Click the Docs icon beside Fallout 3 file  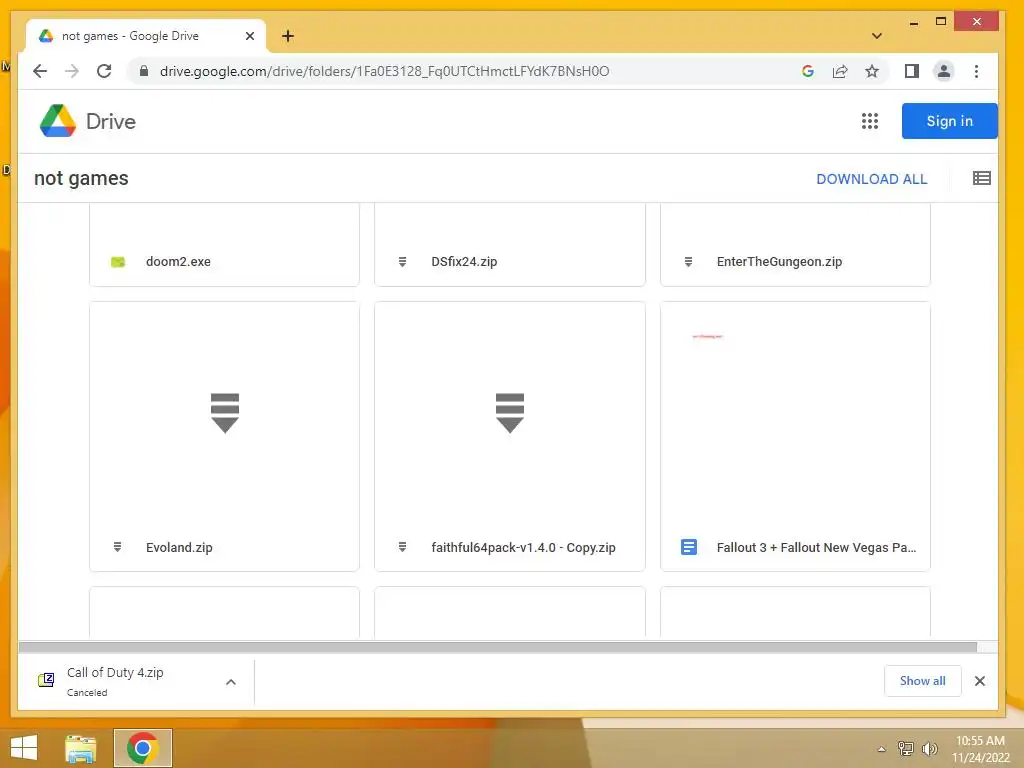688,547
